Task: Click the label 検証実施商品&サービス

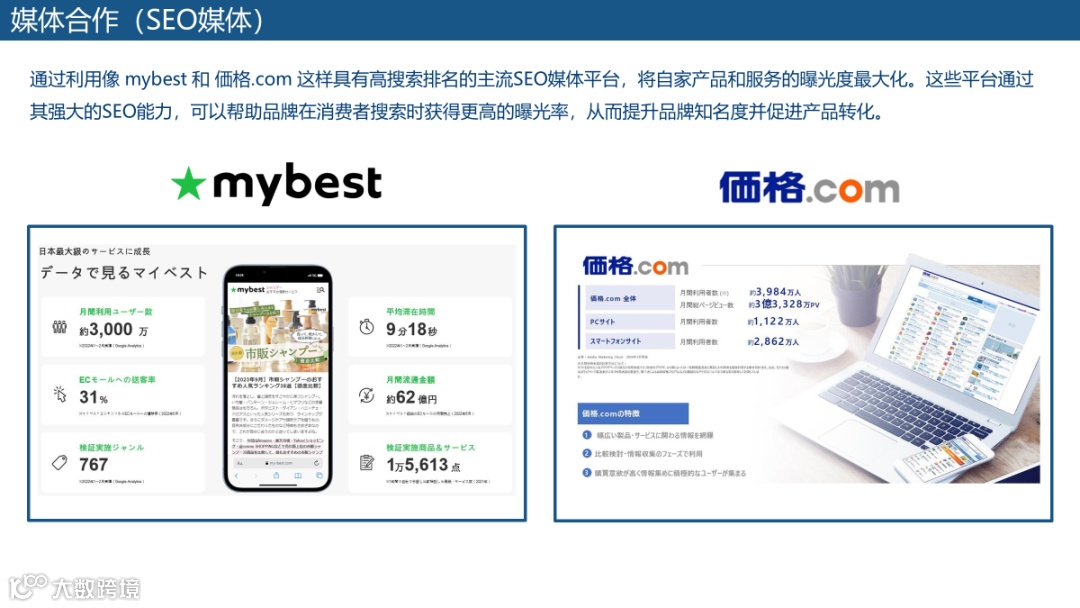Action: point(430,448)
